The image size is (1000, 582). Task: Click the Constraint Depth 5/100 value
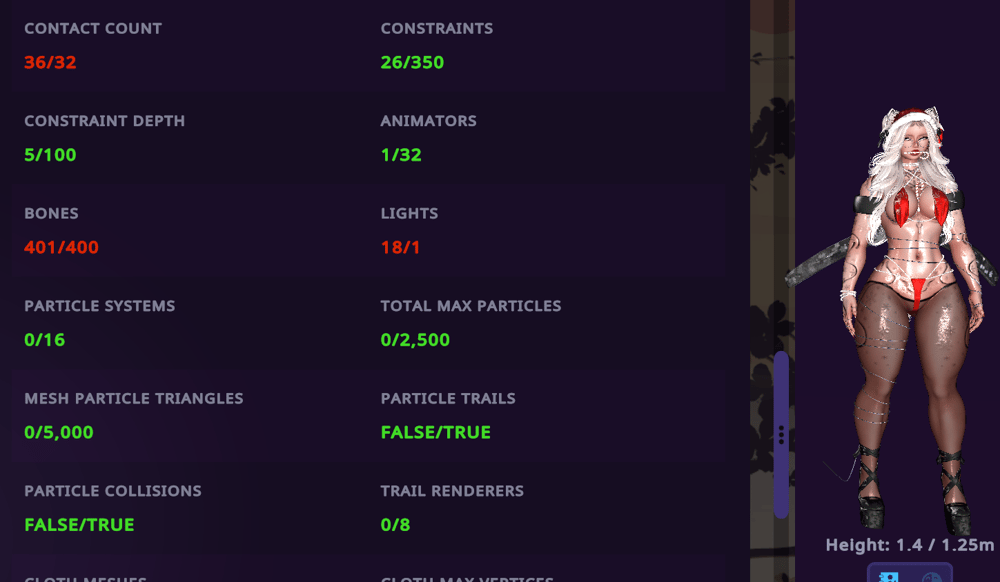point(50,155)
